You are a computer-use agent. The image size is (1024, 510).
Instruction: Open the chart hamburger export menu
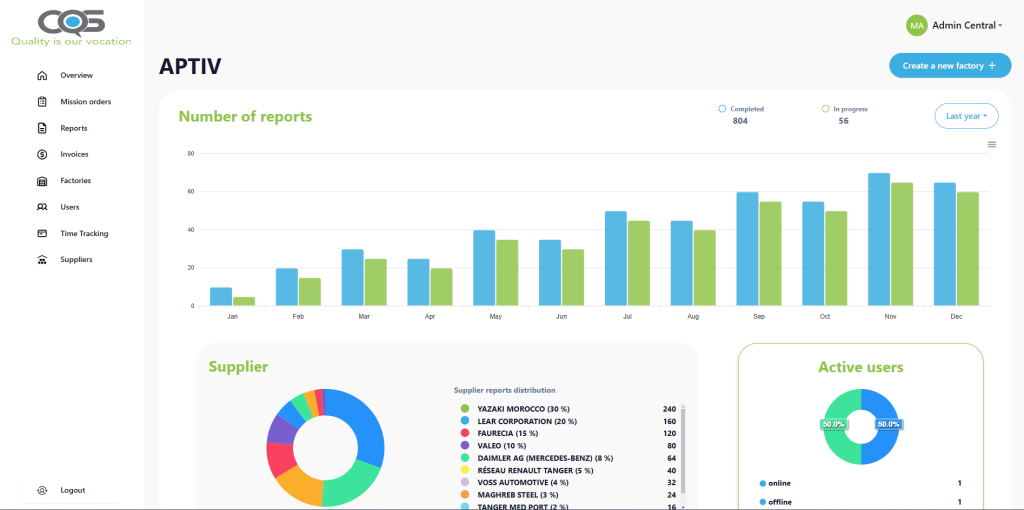click(992, 144)
